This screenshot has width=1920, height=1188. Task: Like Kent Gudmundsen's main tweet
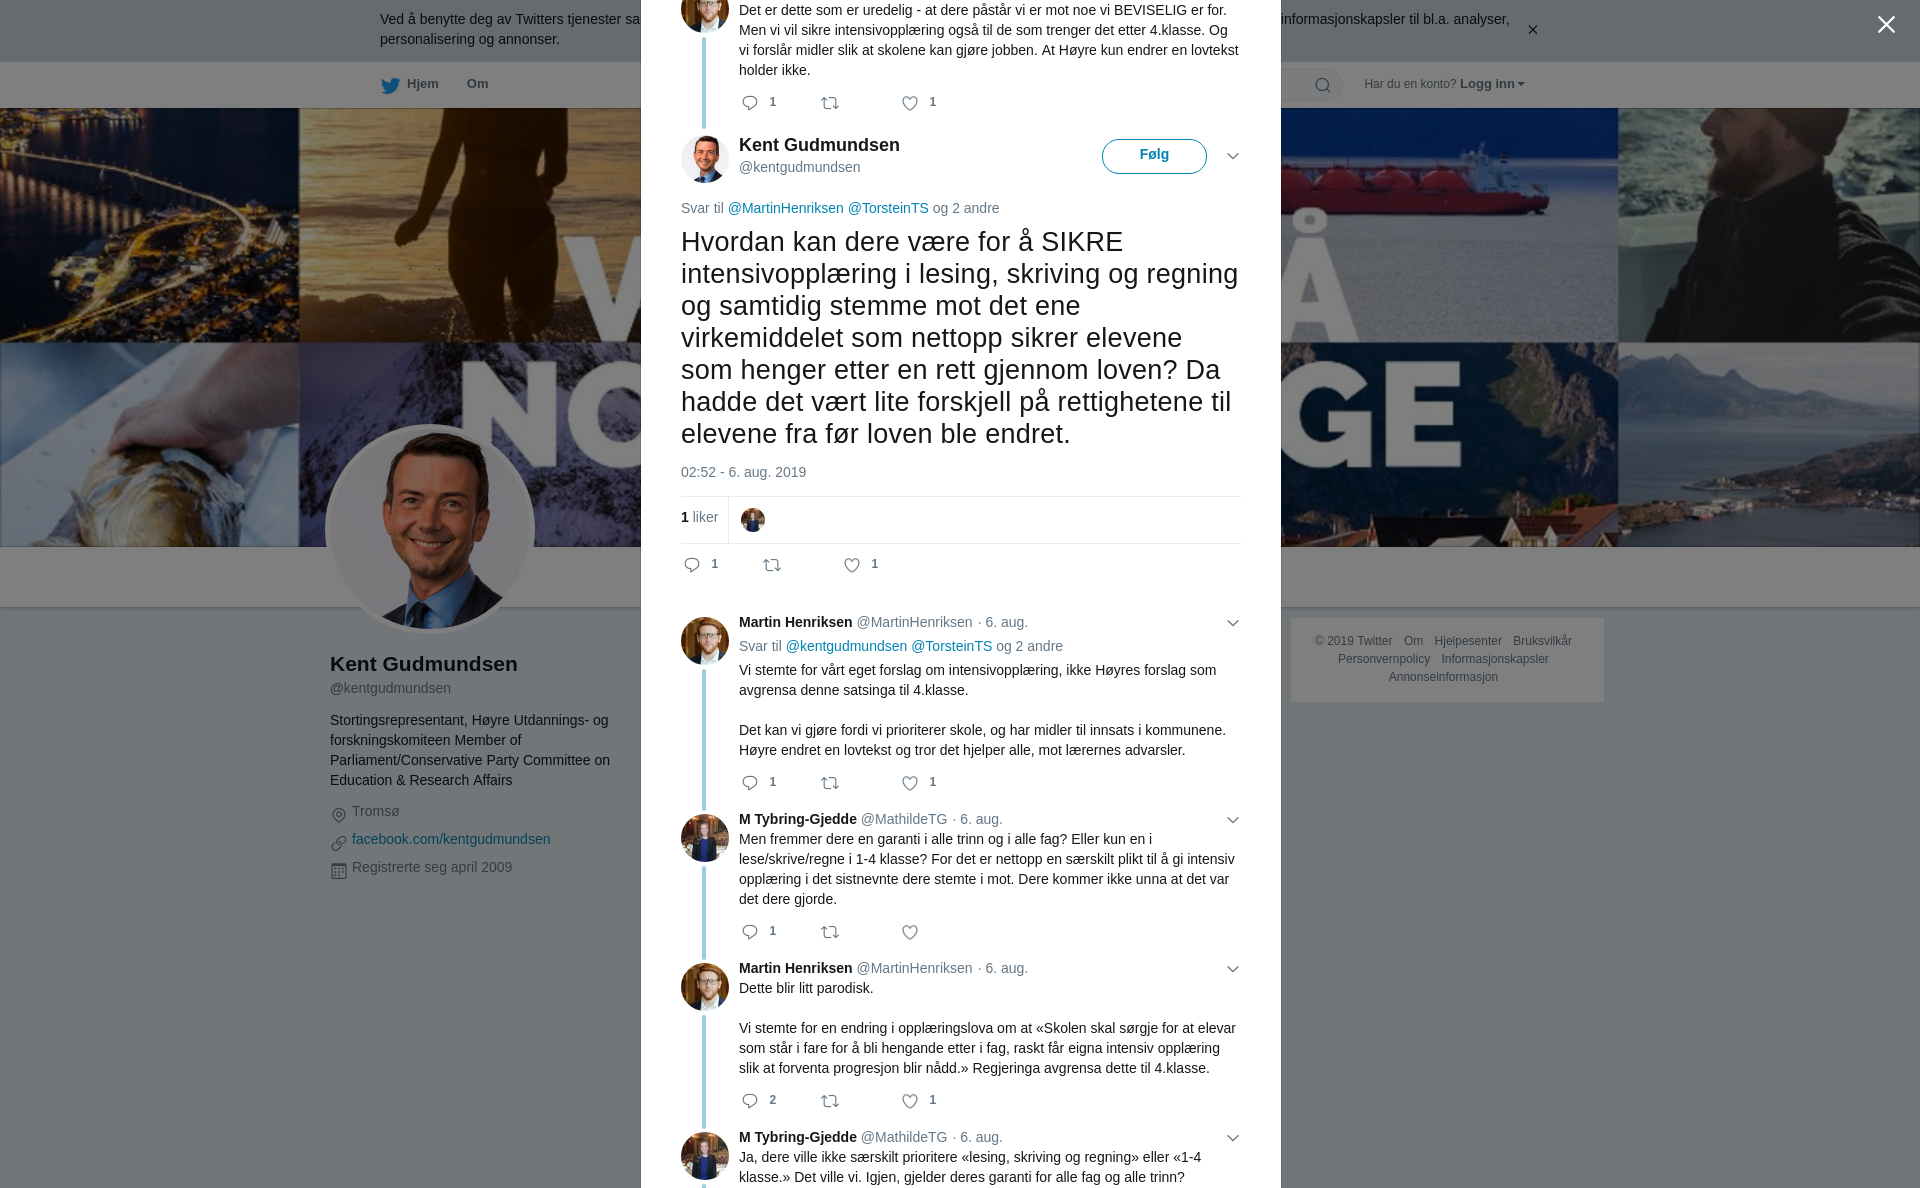(x=852, y=565)
